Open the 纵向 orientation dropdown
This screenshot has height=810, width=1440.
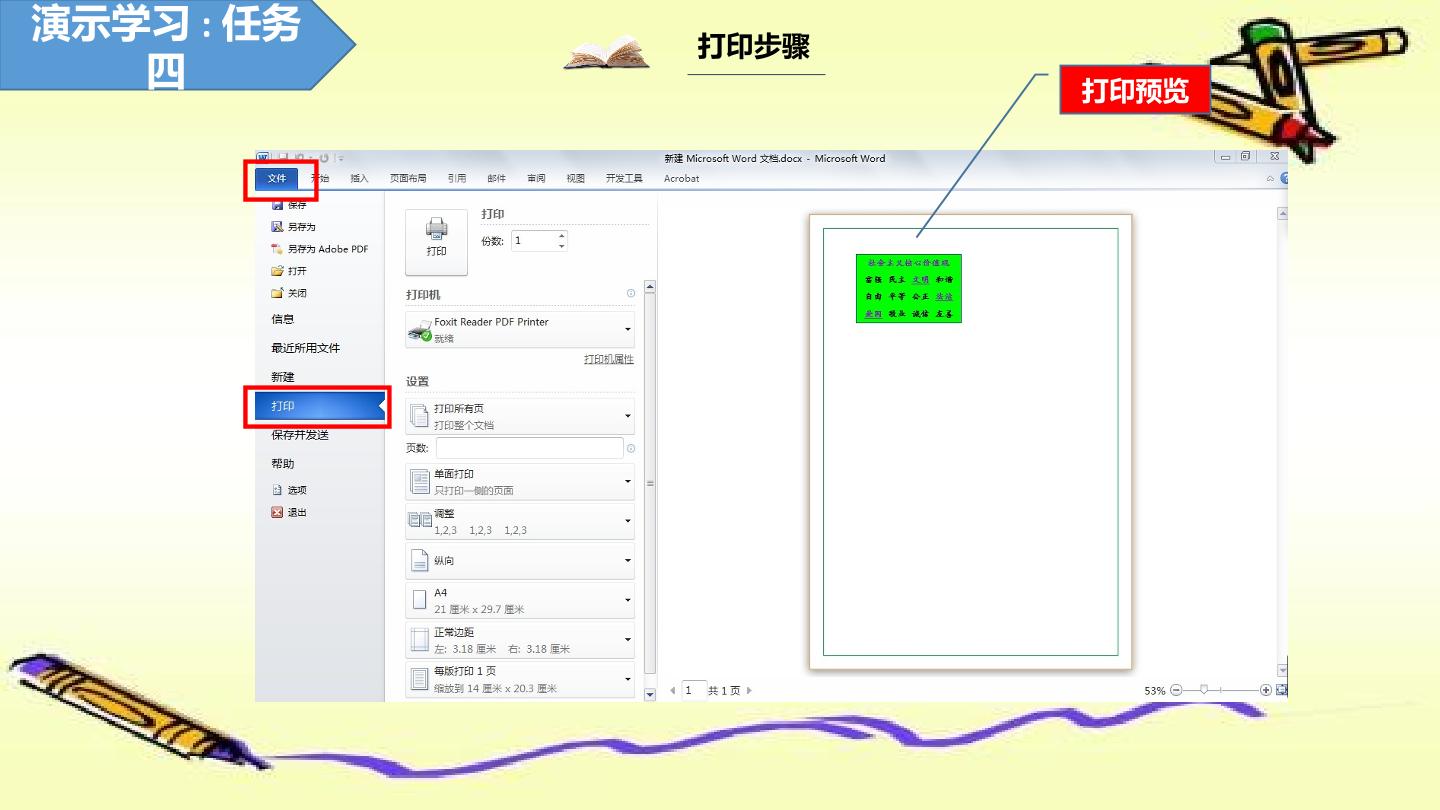coord(520,561)
